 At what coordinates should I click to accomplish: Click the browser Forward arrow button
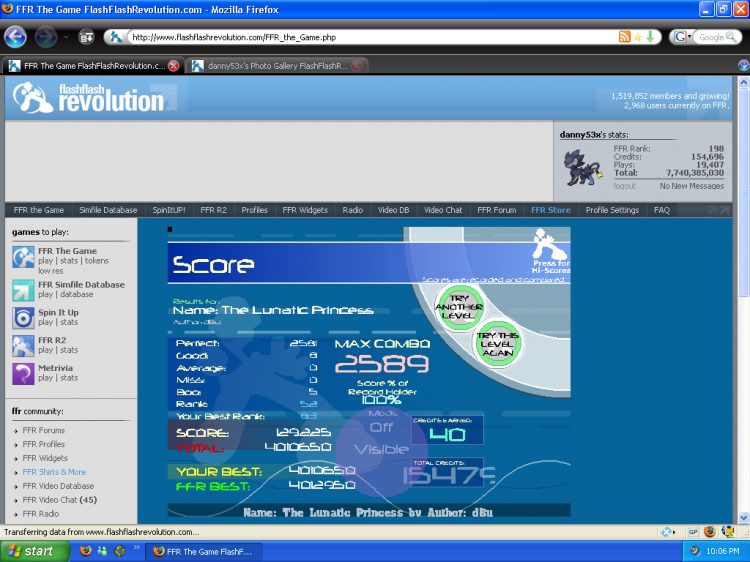point(46,37)
